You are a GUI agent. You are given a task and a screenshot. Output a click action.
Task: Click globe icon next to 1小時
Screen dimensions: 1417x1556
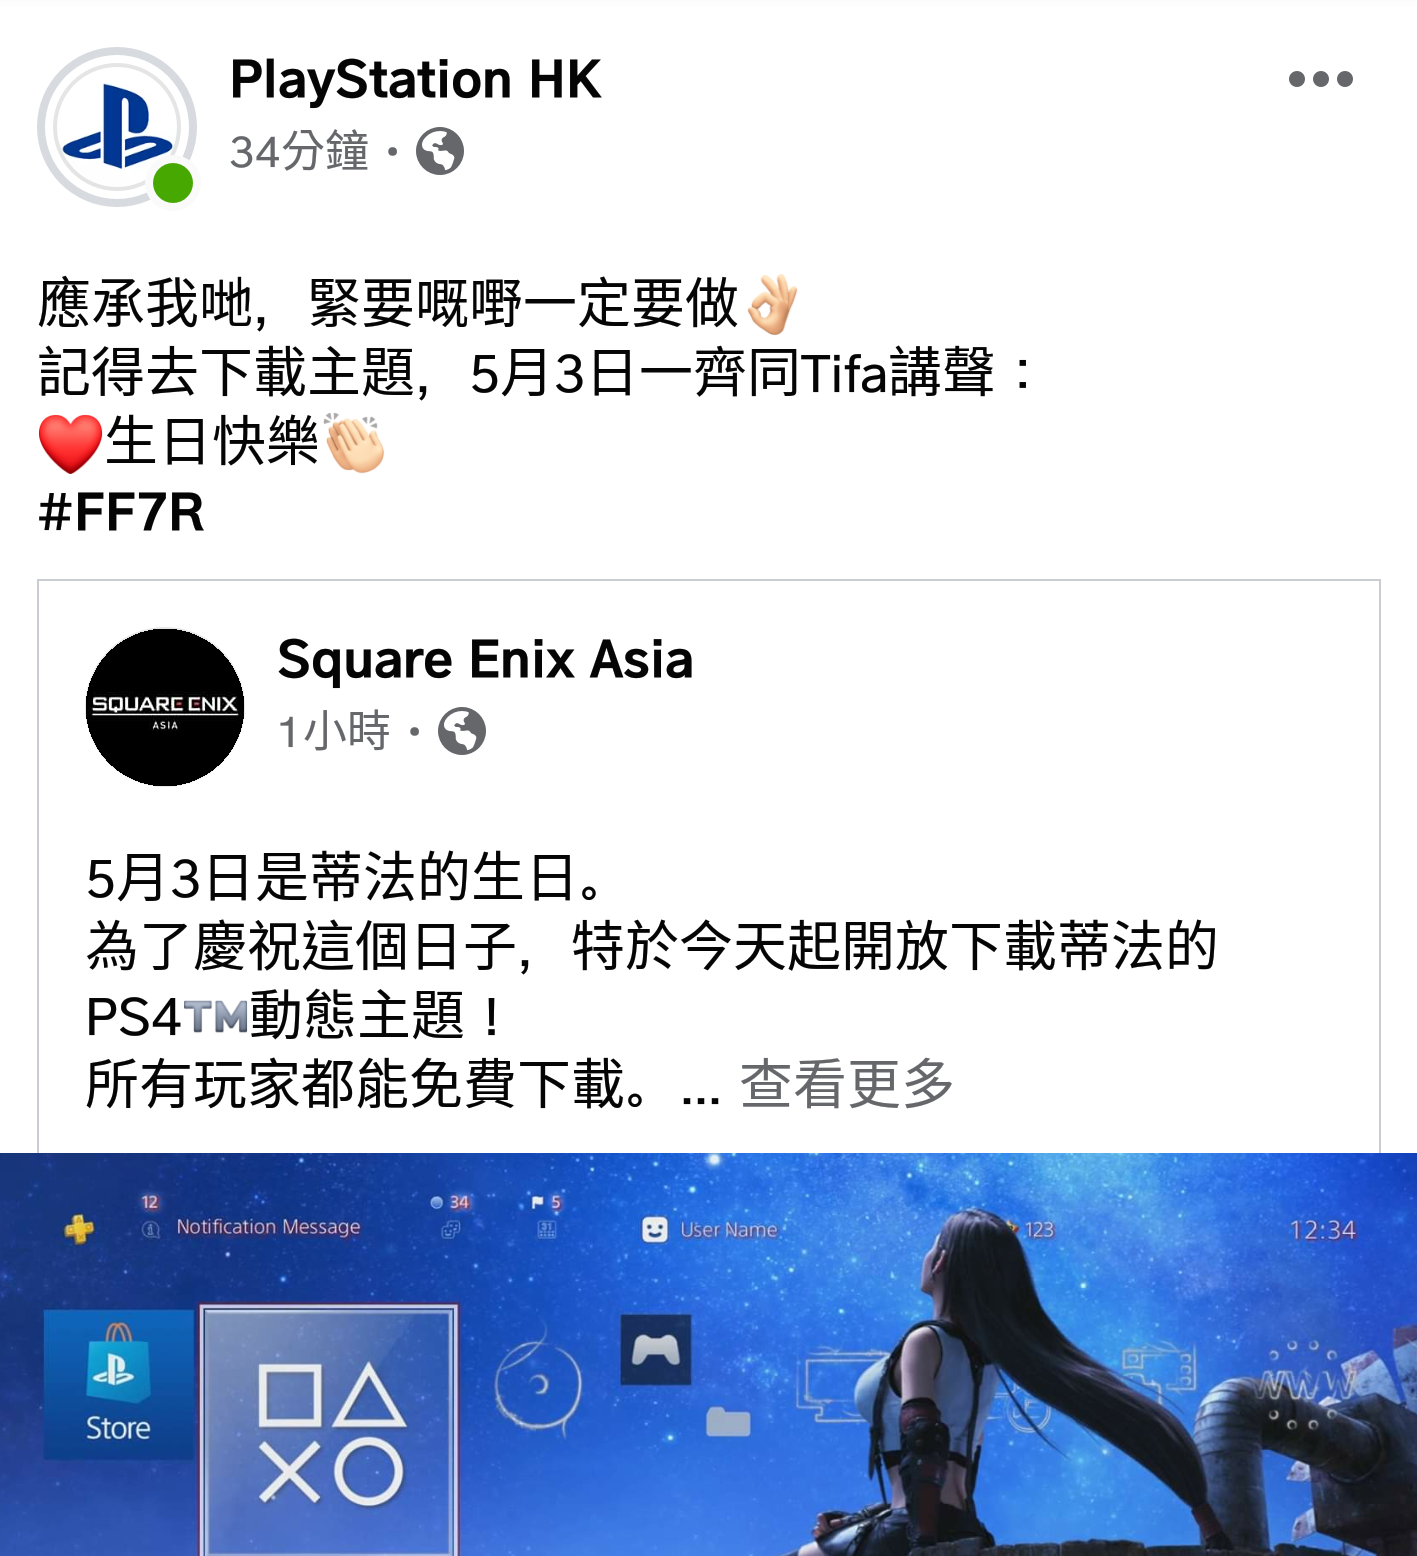tap(462, 731)
